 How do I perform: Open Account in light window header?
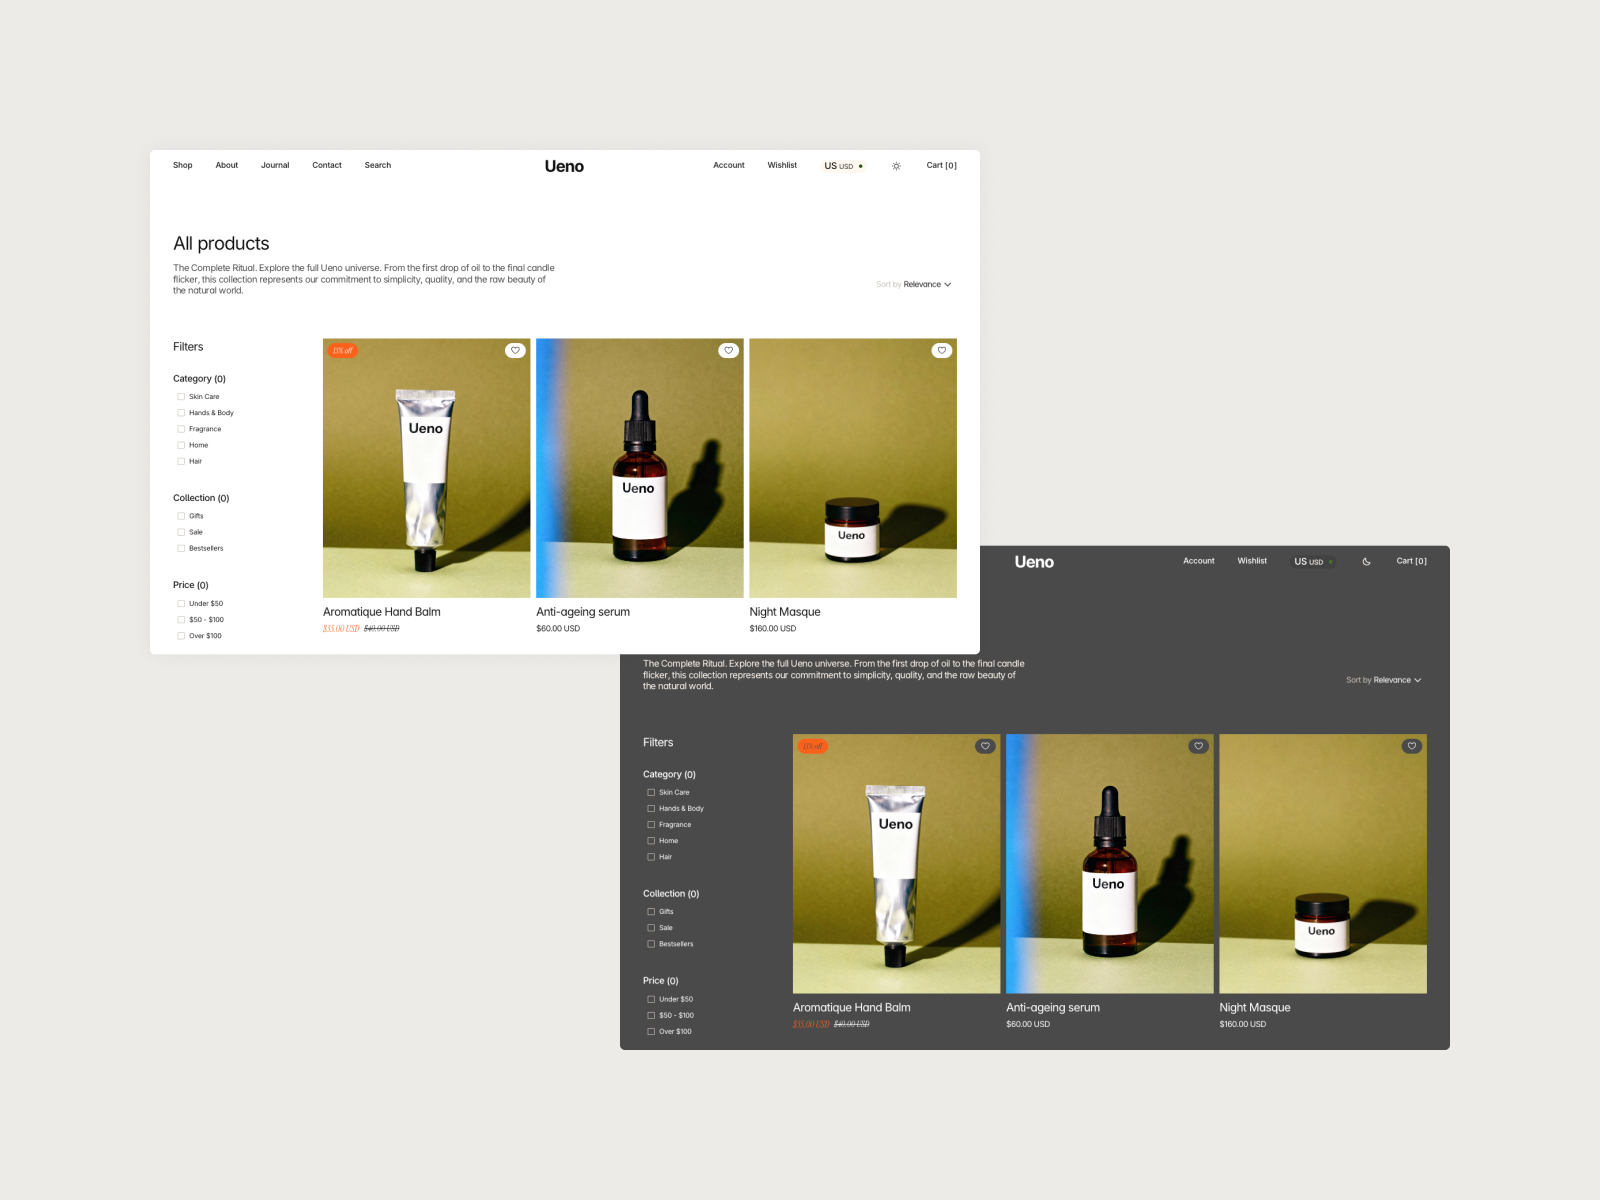[729, 165]
